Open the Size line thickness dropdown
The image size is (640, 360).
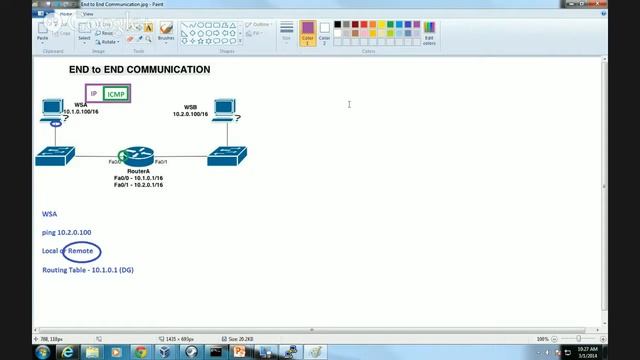point(287,32)
